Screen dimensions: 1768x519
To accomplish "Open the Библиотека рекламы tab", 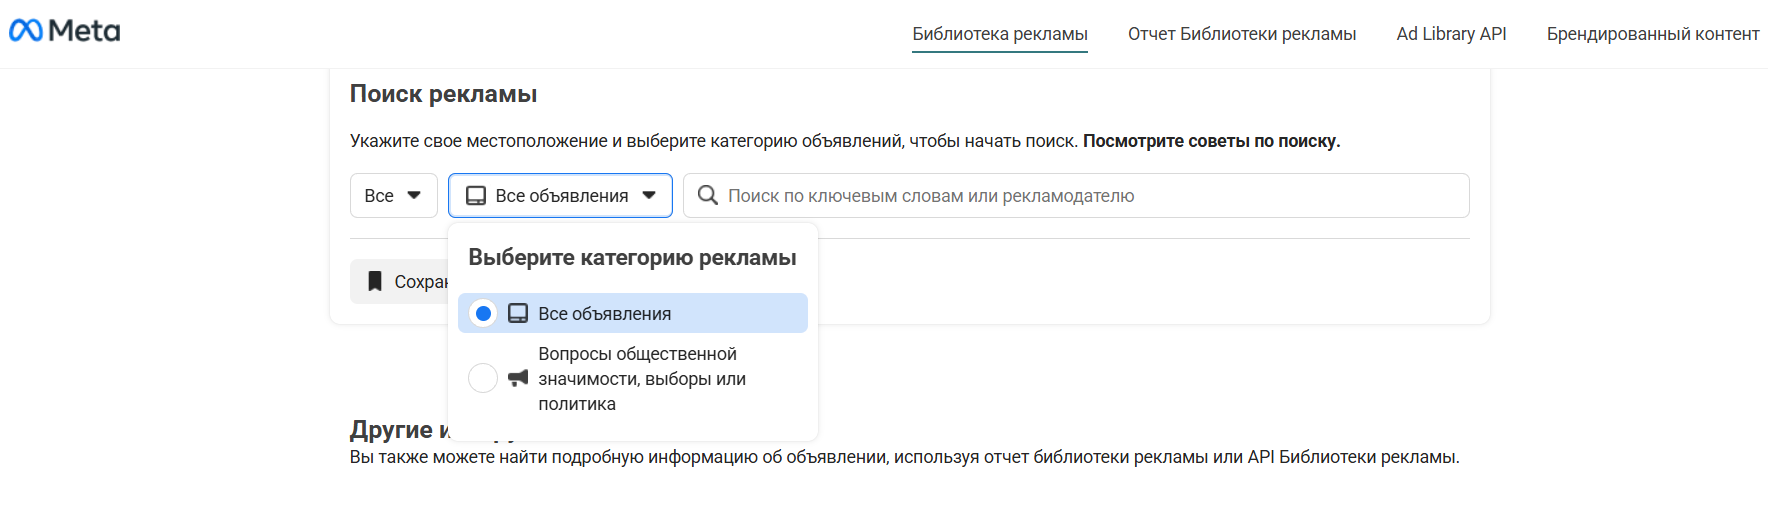I will [1000, 34].
